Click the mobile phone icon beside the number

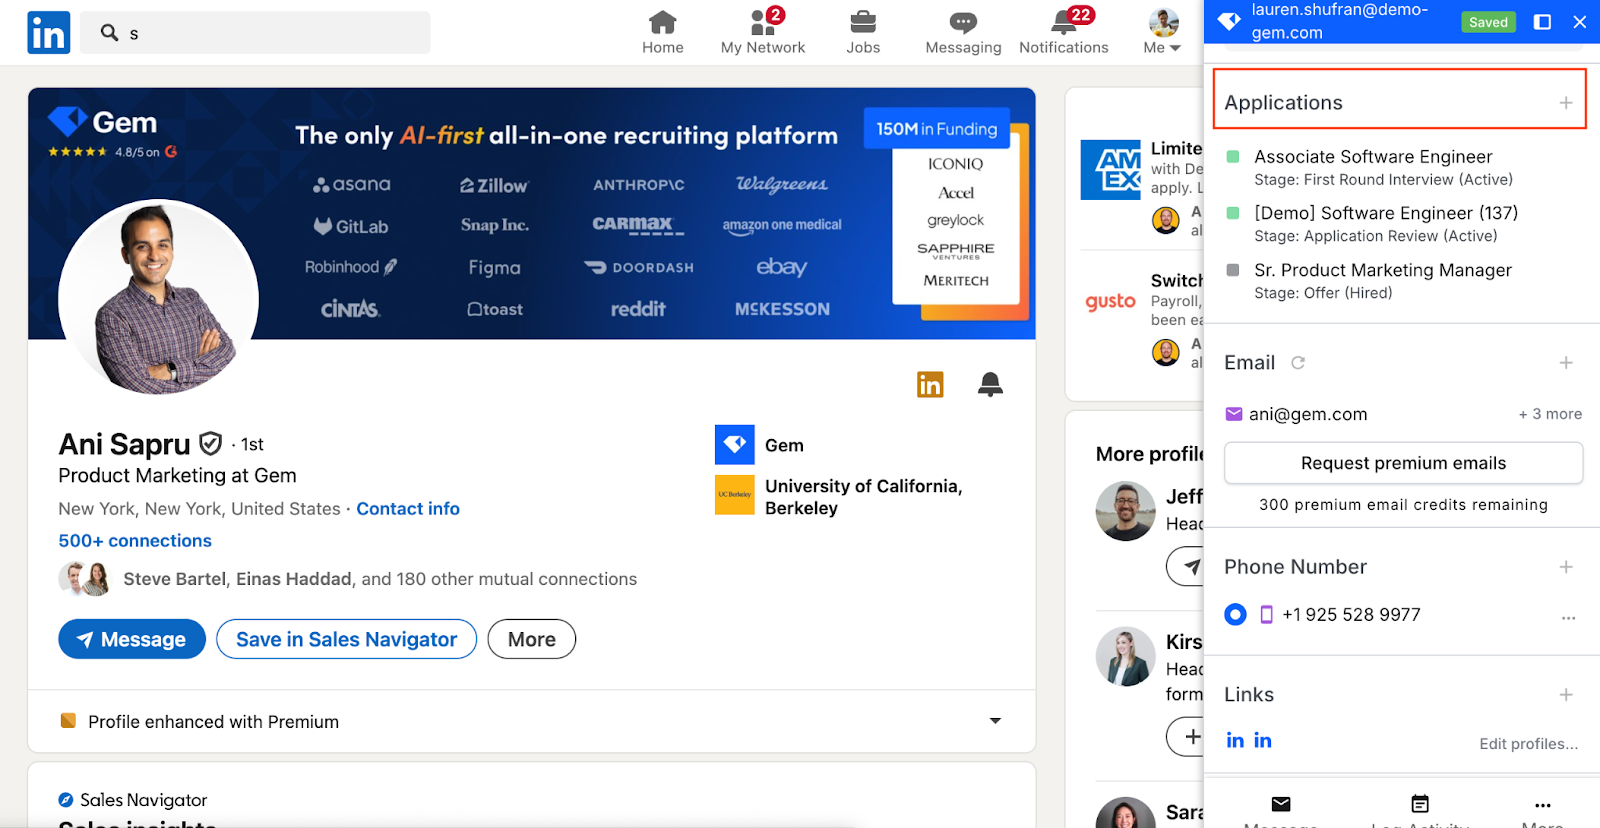[1266, 614]
